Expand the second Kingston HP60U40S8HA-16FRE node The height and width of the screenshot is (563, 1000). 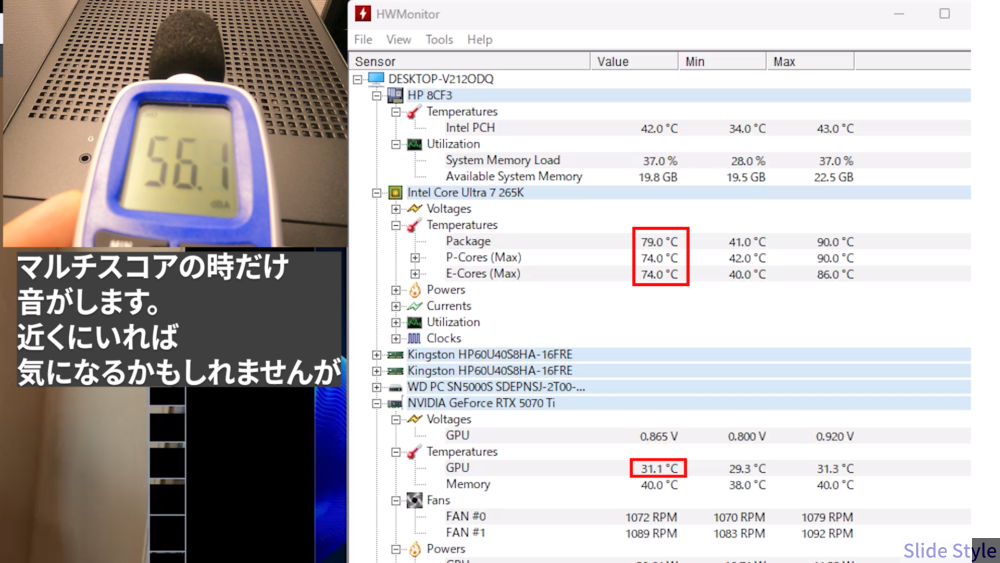(x=377, y=371)
